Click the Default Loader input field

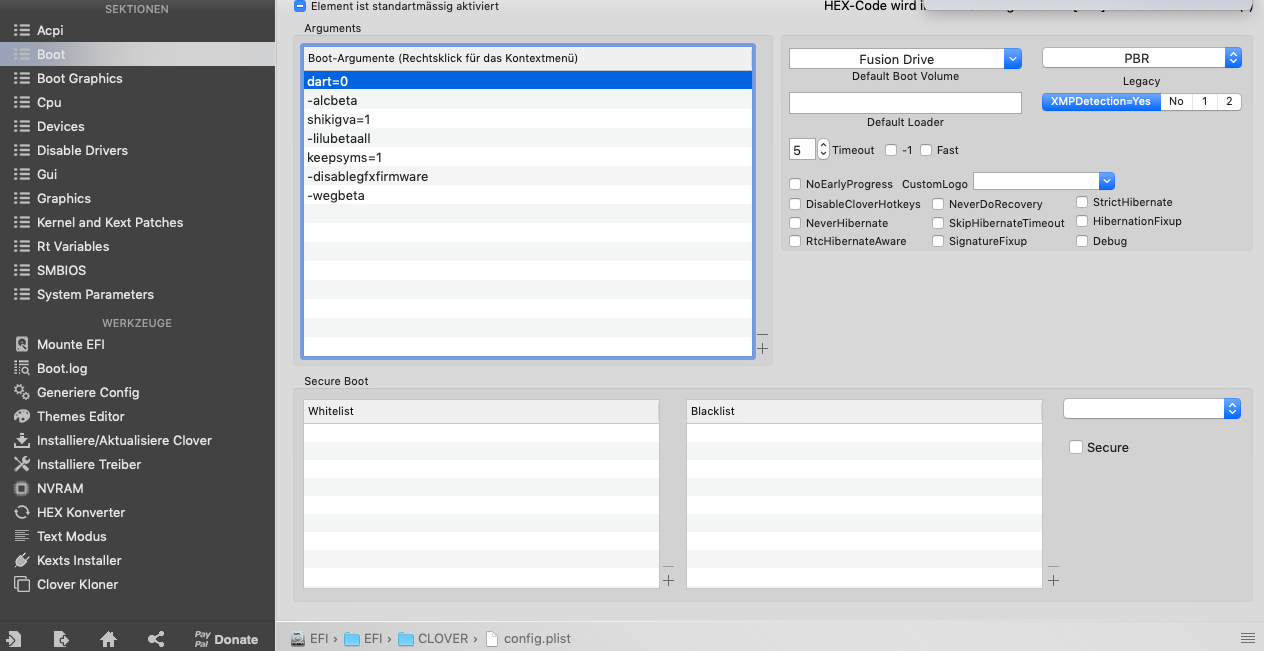[905, 103]
